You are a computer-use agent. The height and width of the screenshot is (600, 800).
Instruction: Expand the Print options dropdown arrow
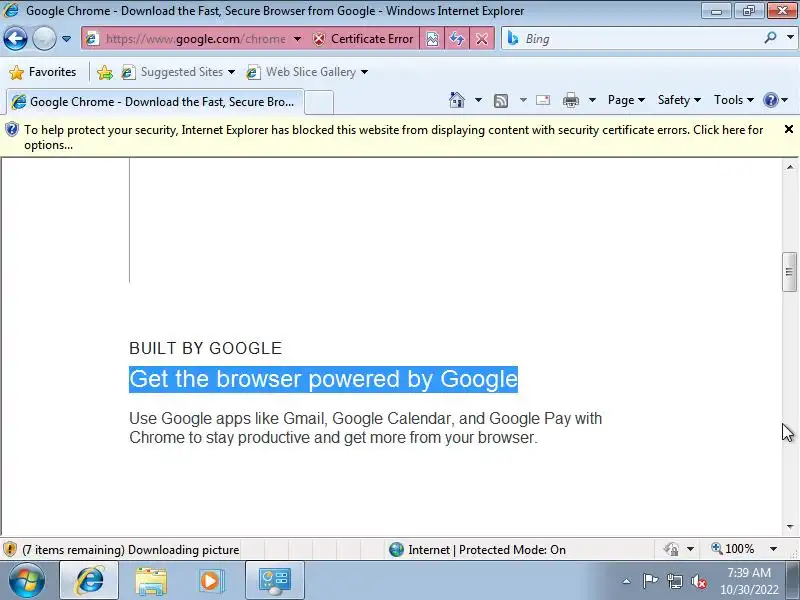tap(592, 100)
